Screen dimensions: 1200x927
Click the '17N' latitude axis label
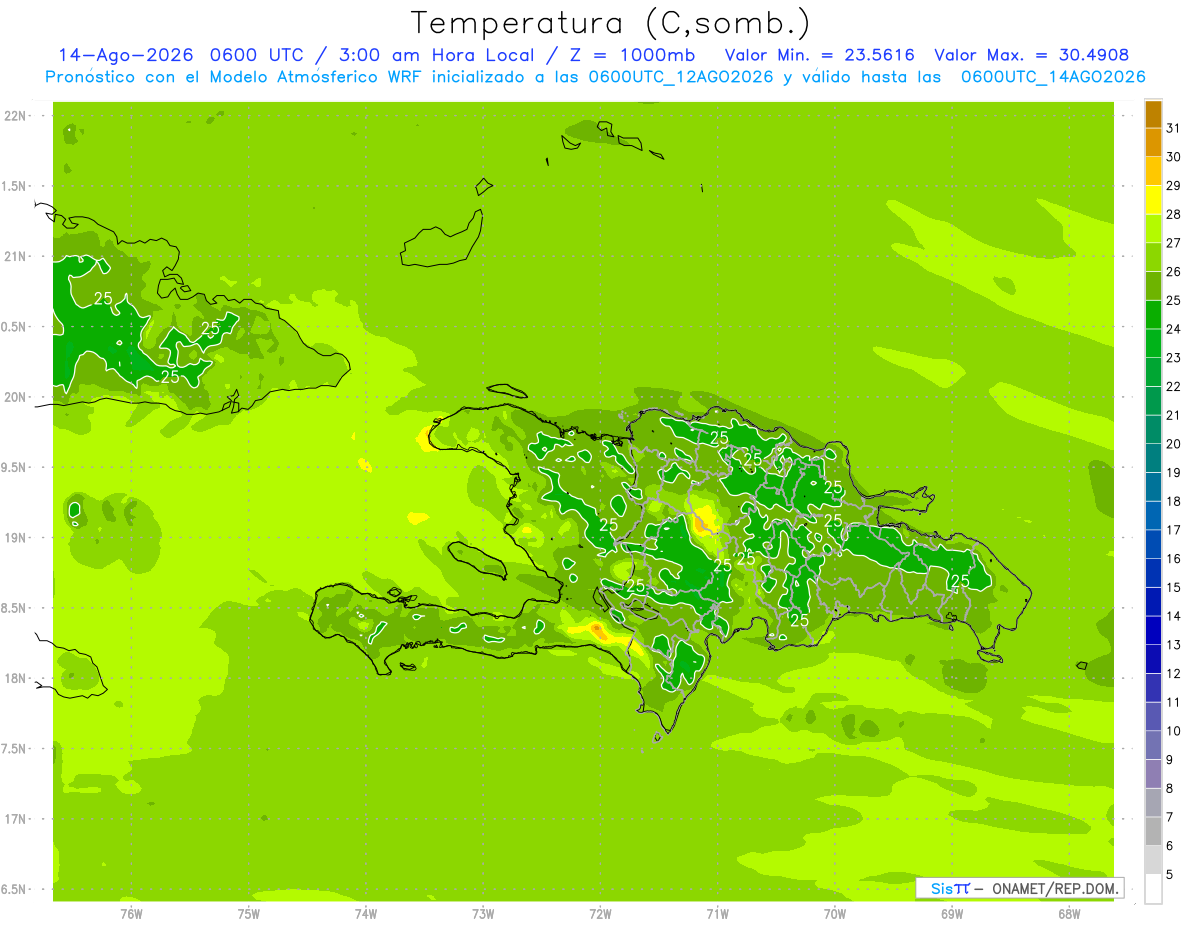(15, 819)
